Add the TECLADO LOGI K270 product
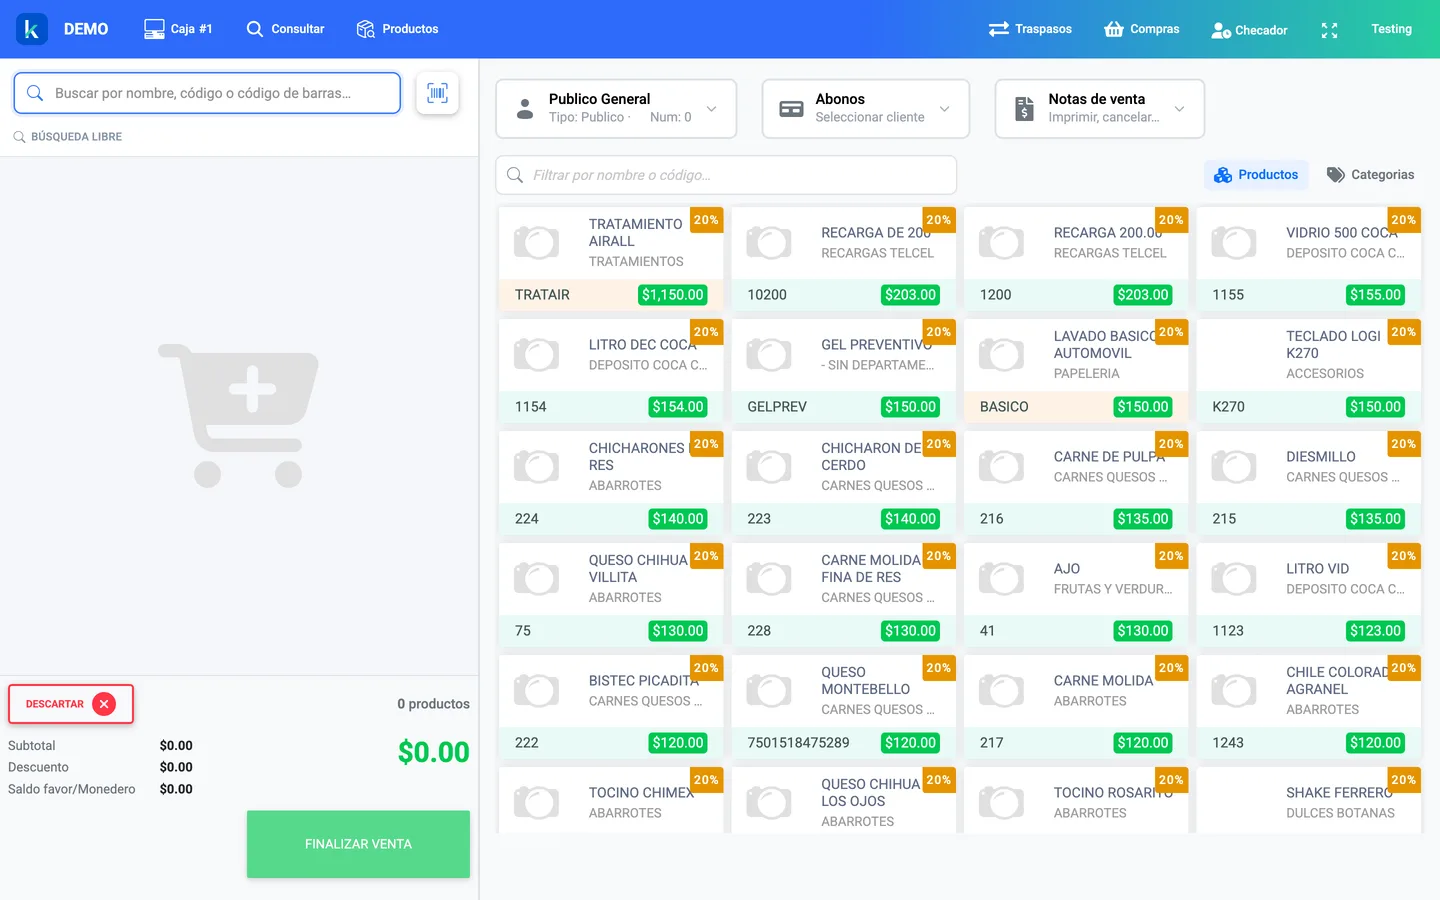This screenshot has width=1440, height=900. pos(1309,370)
